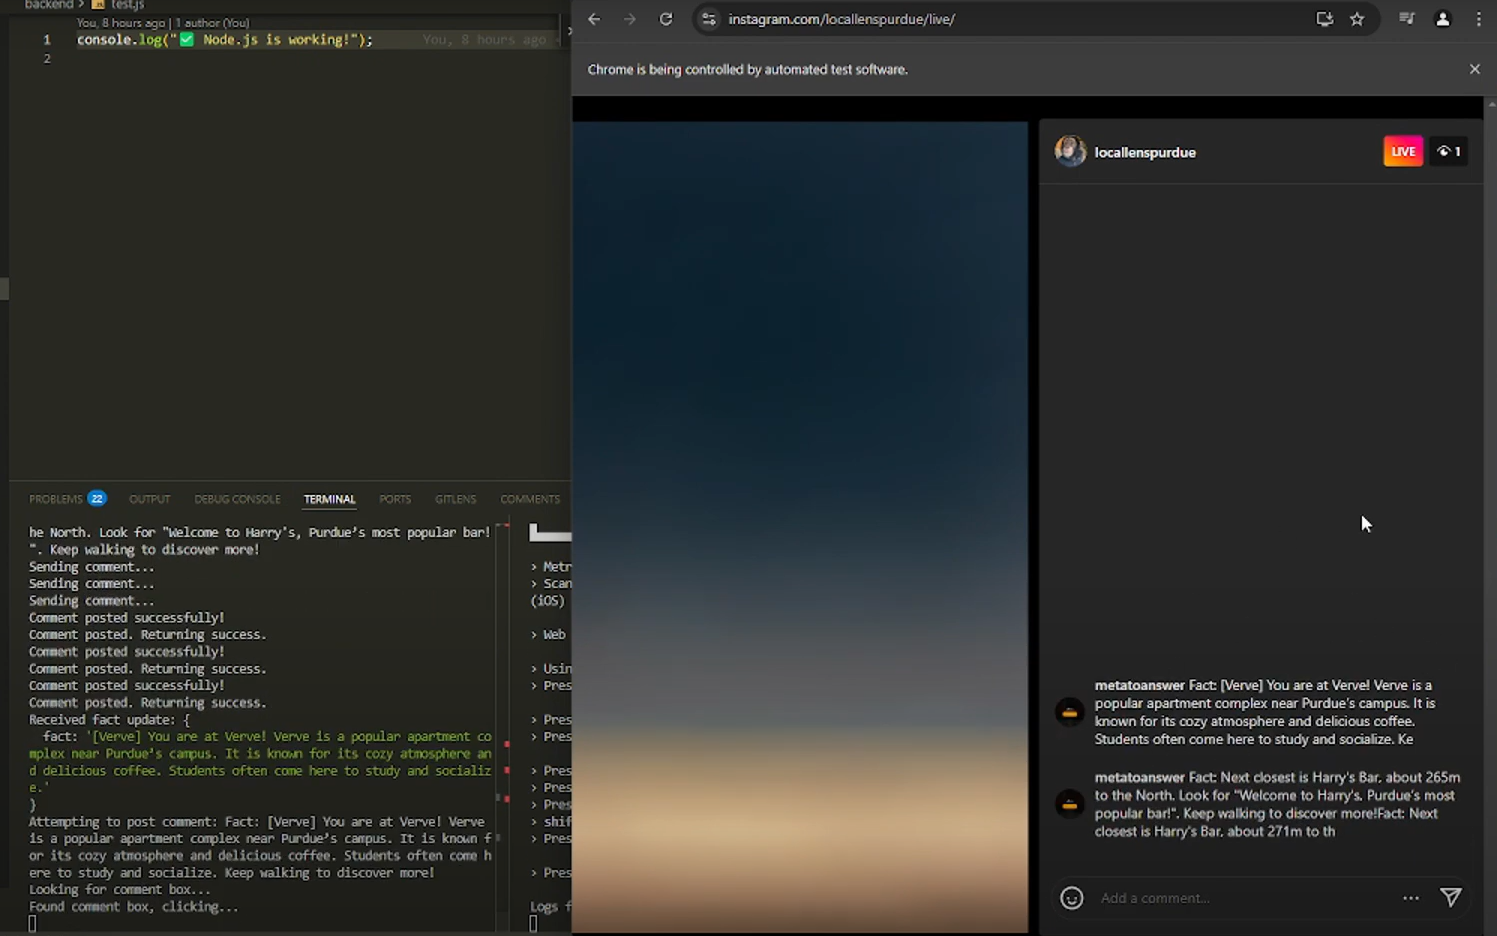Click the live video area
1497x936 pixels.
(x=800, y=527)
